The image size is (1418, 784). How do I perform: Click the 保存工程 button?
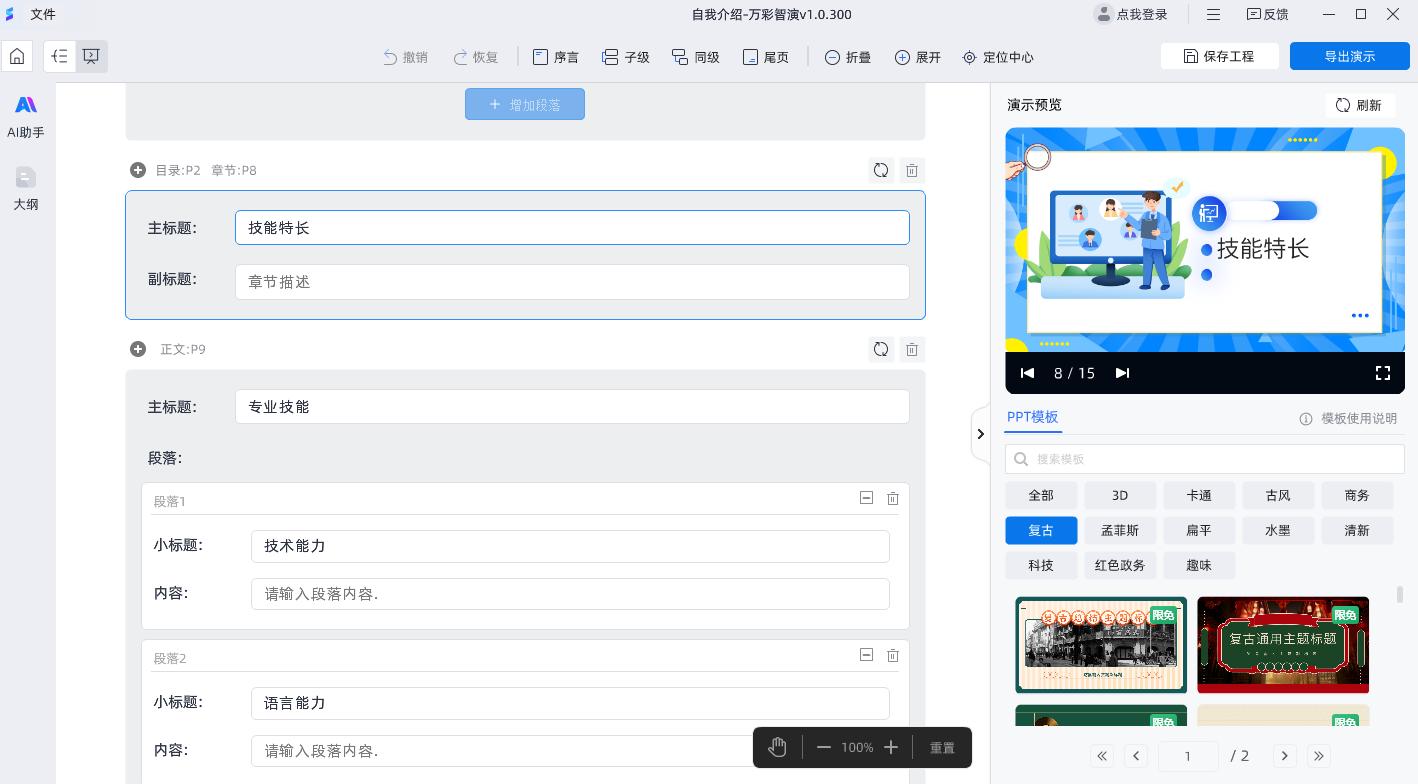(x=1219, y=56)
